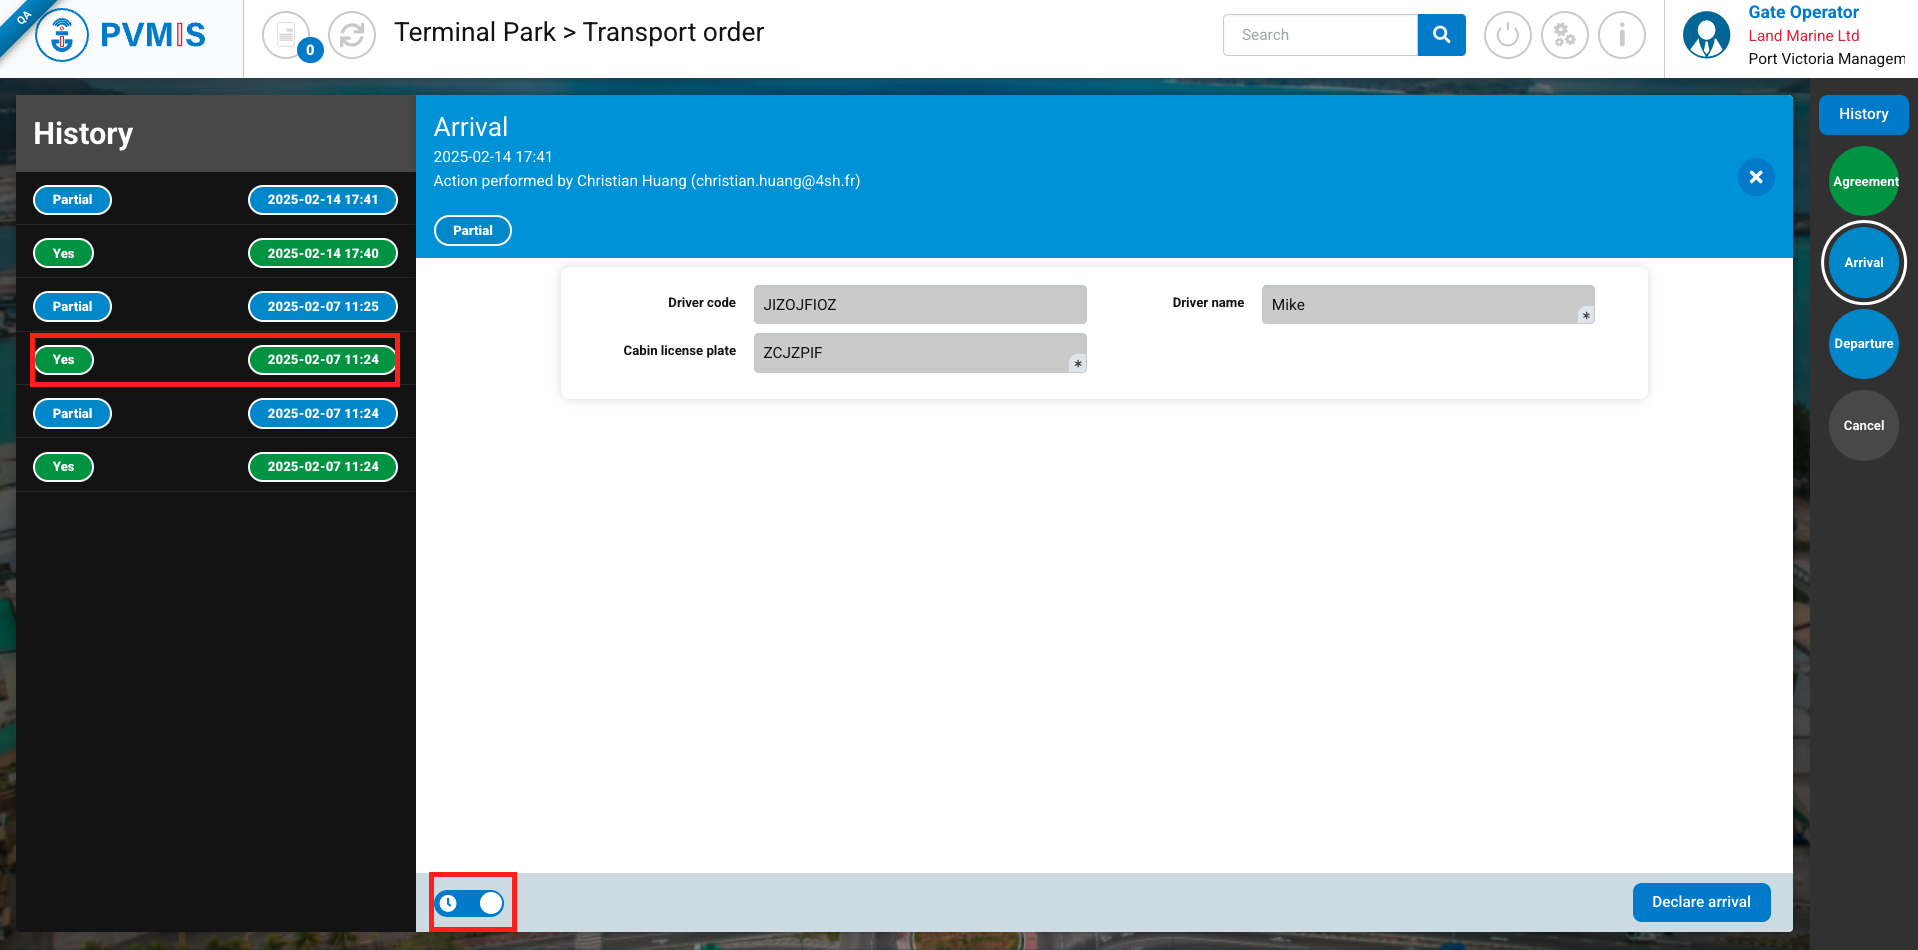This screenshot has width=1918, height=950.
Task: Click the blue magnifier search button
Action: pos(1441,35)
